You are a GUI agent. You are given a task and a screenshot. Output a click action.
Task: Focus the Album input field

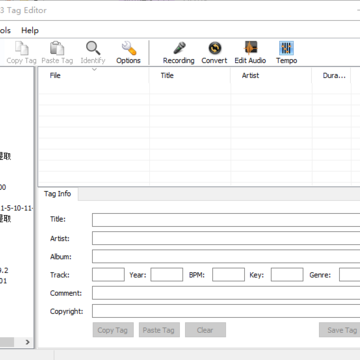click(x=226, y=257)
